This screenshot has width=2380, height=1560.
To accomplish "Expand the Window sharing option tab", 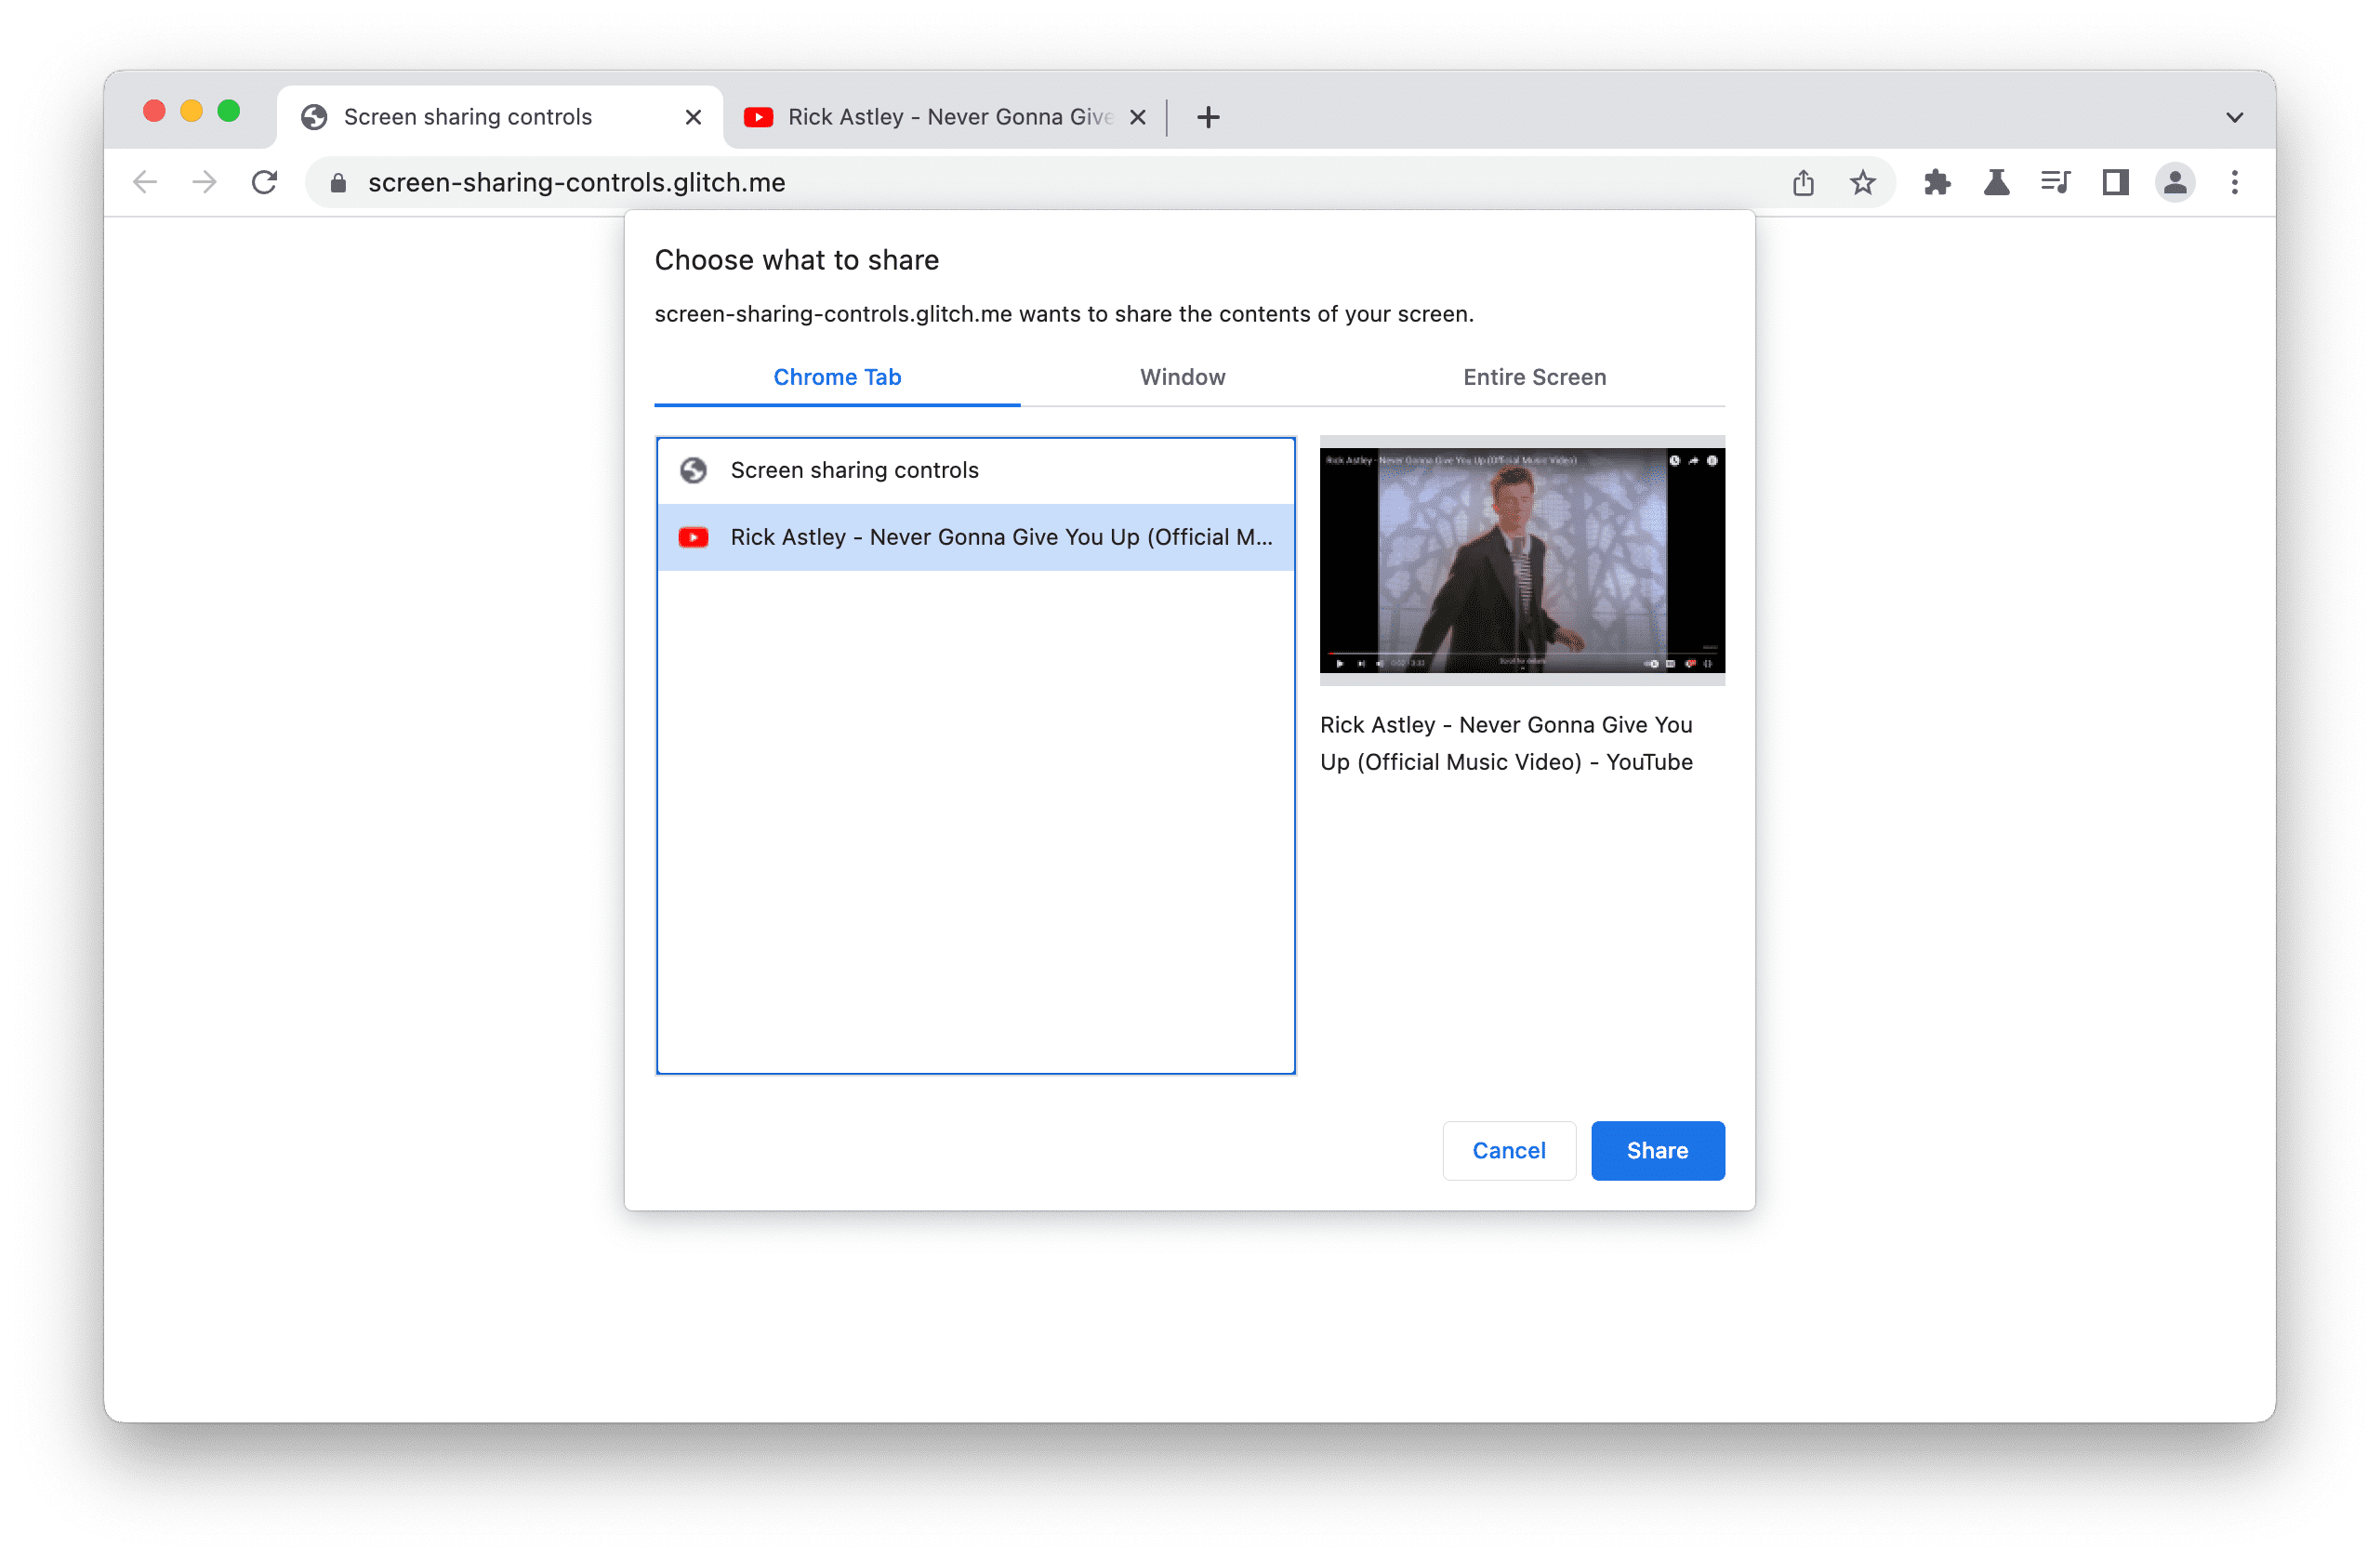I will tap(1181, 377).
